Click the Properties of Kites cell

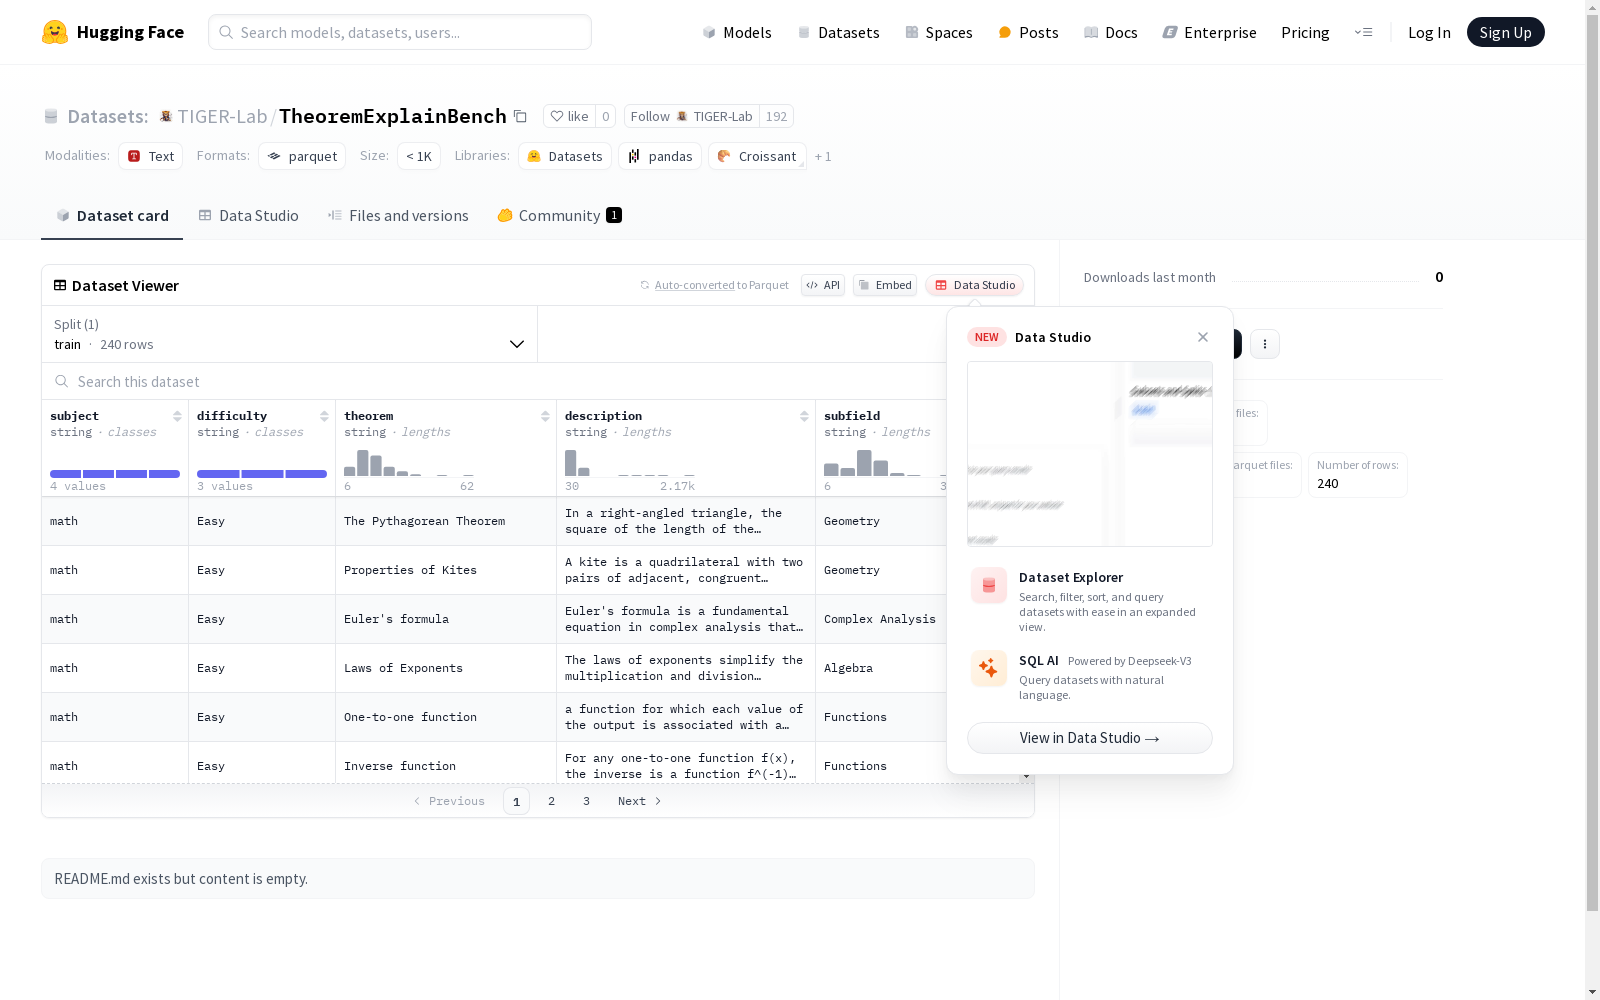(x=446, y=570)
